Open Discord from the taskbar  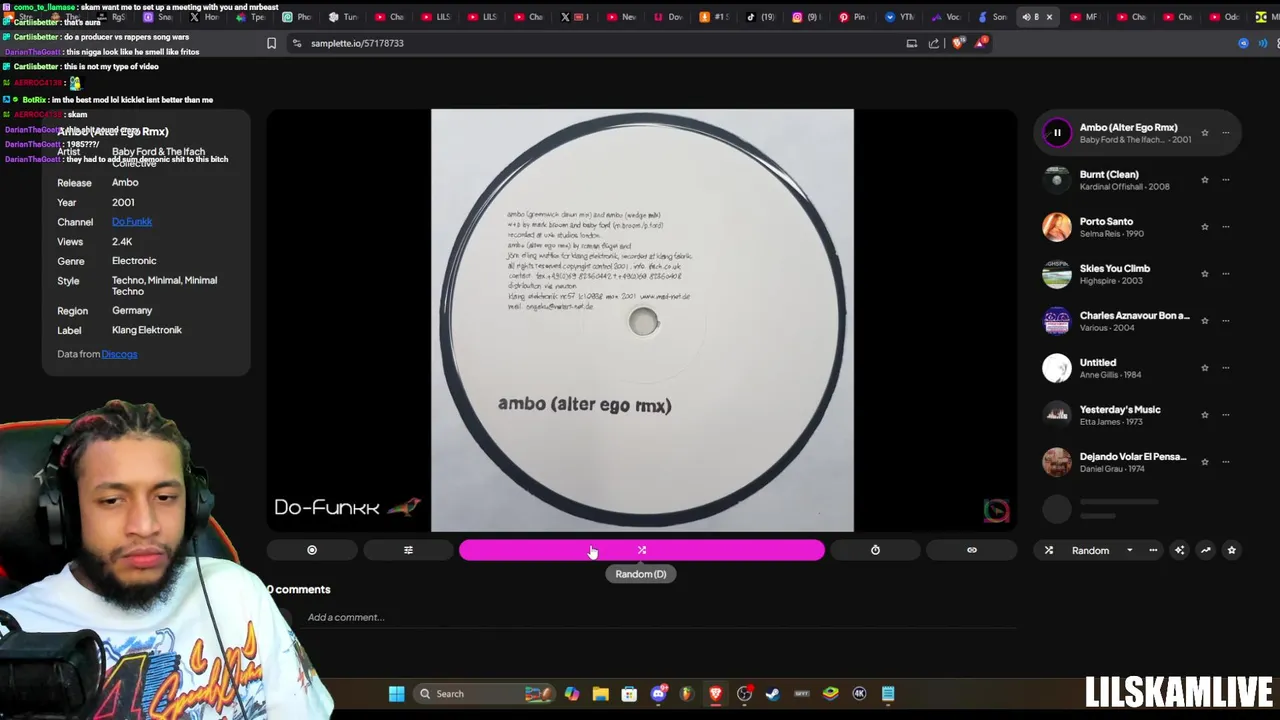tap(658, 694)
